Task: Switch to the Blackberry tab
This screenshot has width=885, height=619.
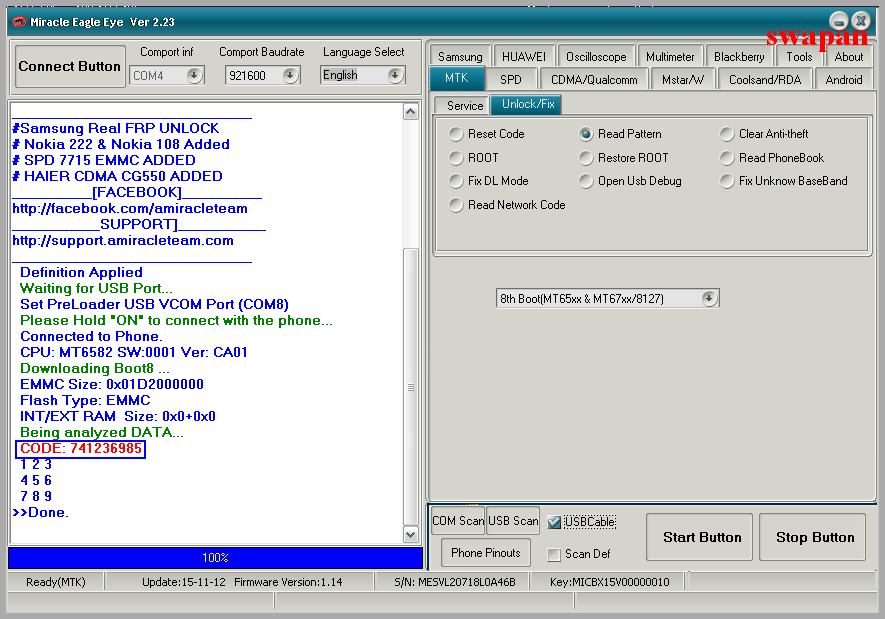Action: (x=739, y=57)
